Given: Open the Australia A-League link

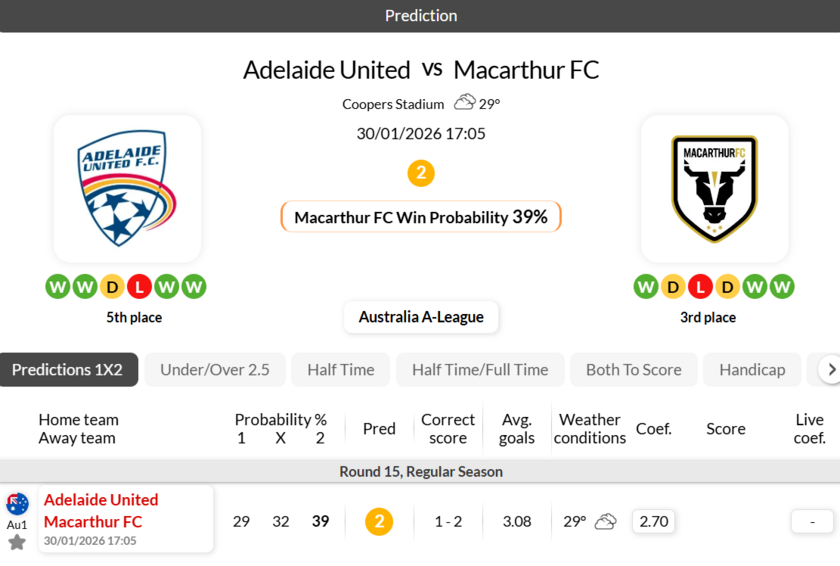Looking at the screenshot, I should pos(421,317).
